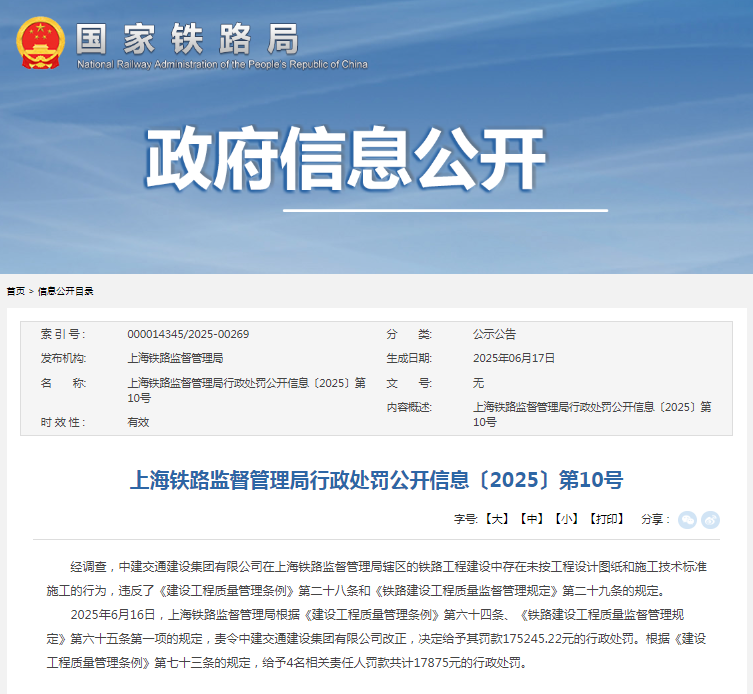Click the 内容概述 summary text
Image resolution: width=753 pixels, height=694 pixels.
pyautogui.click(x=591, y=414)
